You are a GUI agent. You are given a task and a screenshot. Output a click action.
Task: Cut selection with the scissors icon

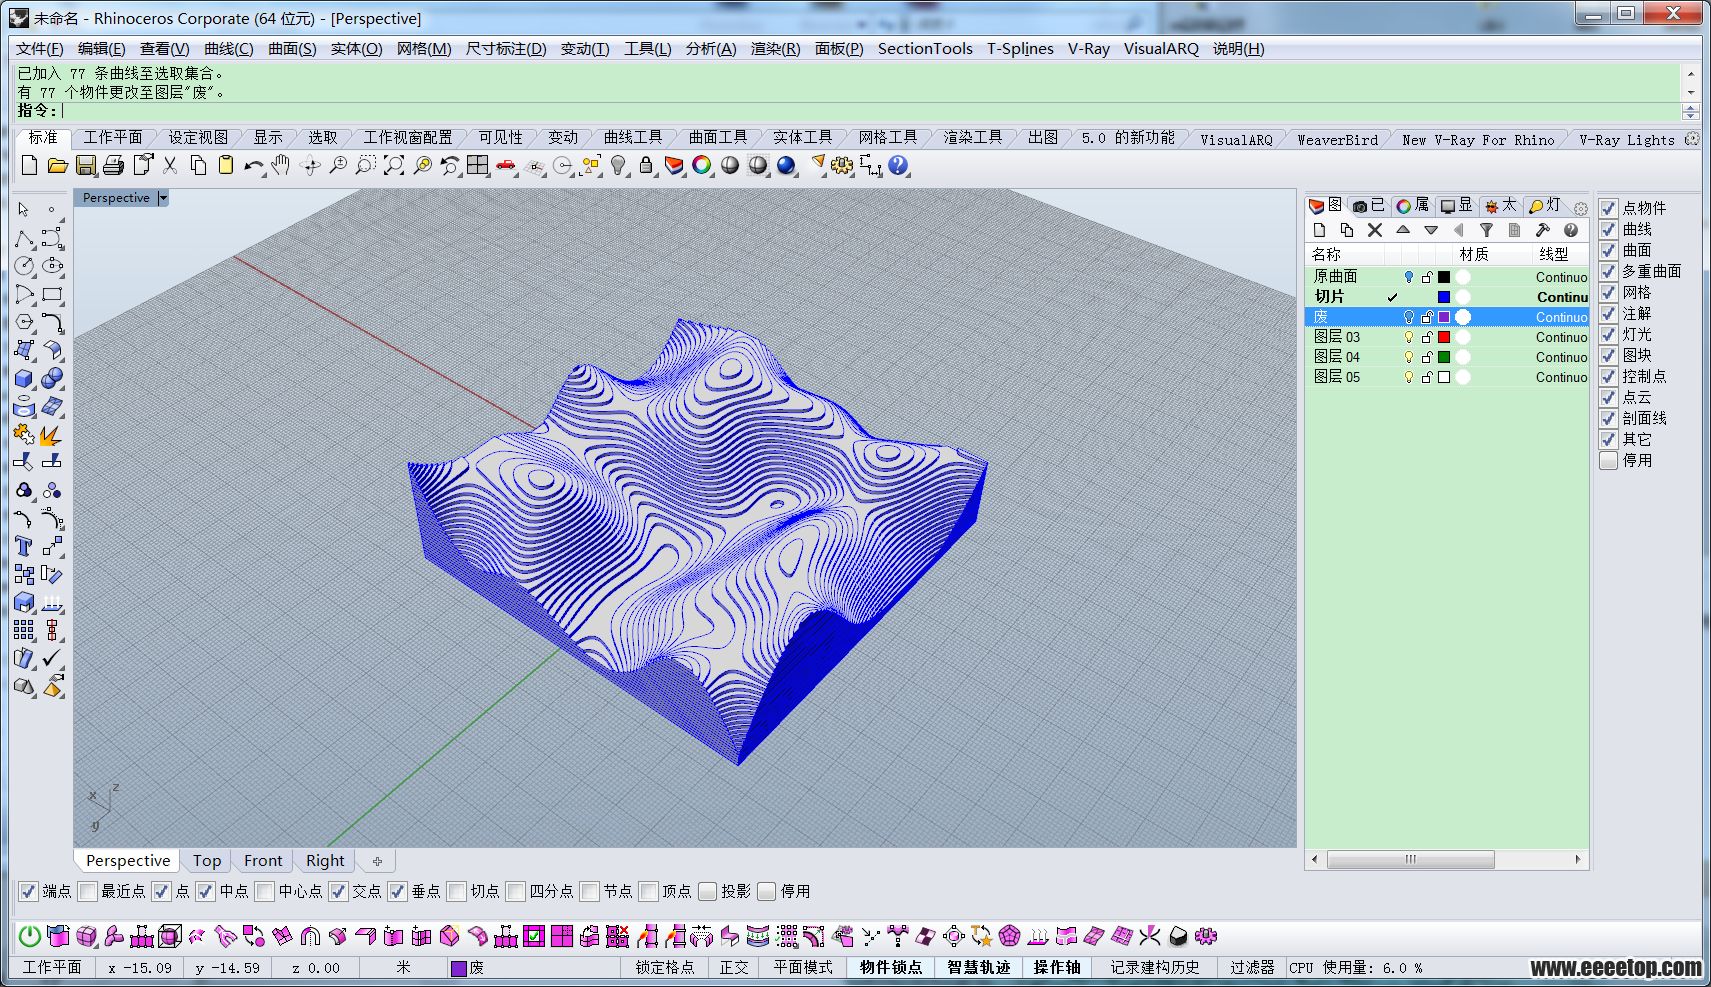pos(170,165)
